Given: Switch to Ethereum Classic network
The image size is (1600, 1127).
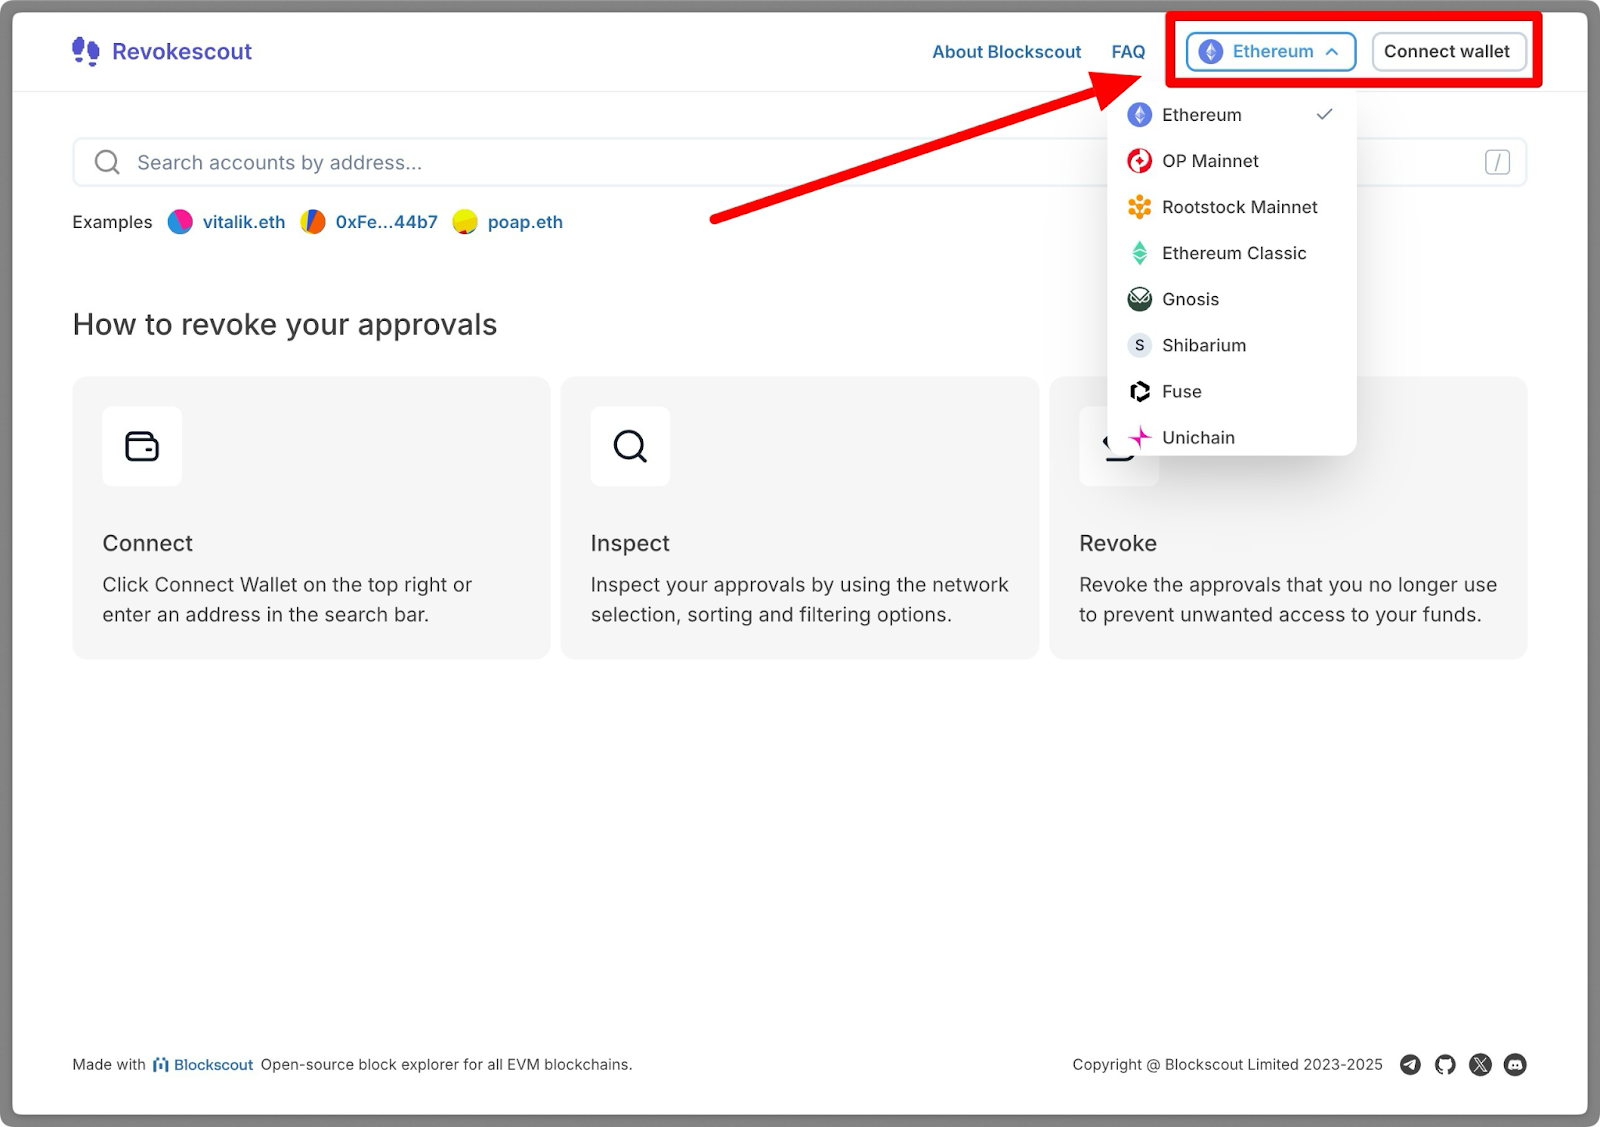Looking at the screenshot, I should (x=1231, y=253).
